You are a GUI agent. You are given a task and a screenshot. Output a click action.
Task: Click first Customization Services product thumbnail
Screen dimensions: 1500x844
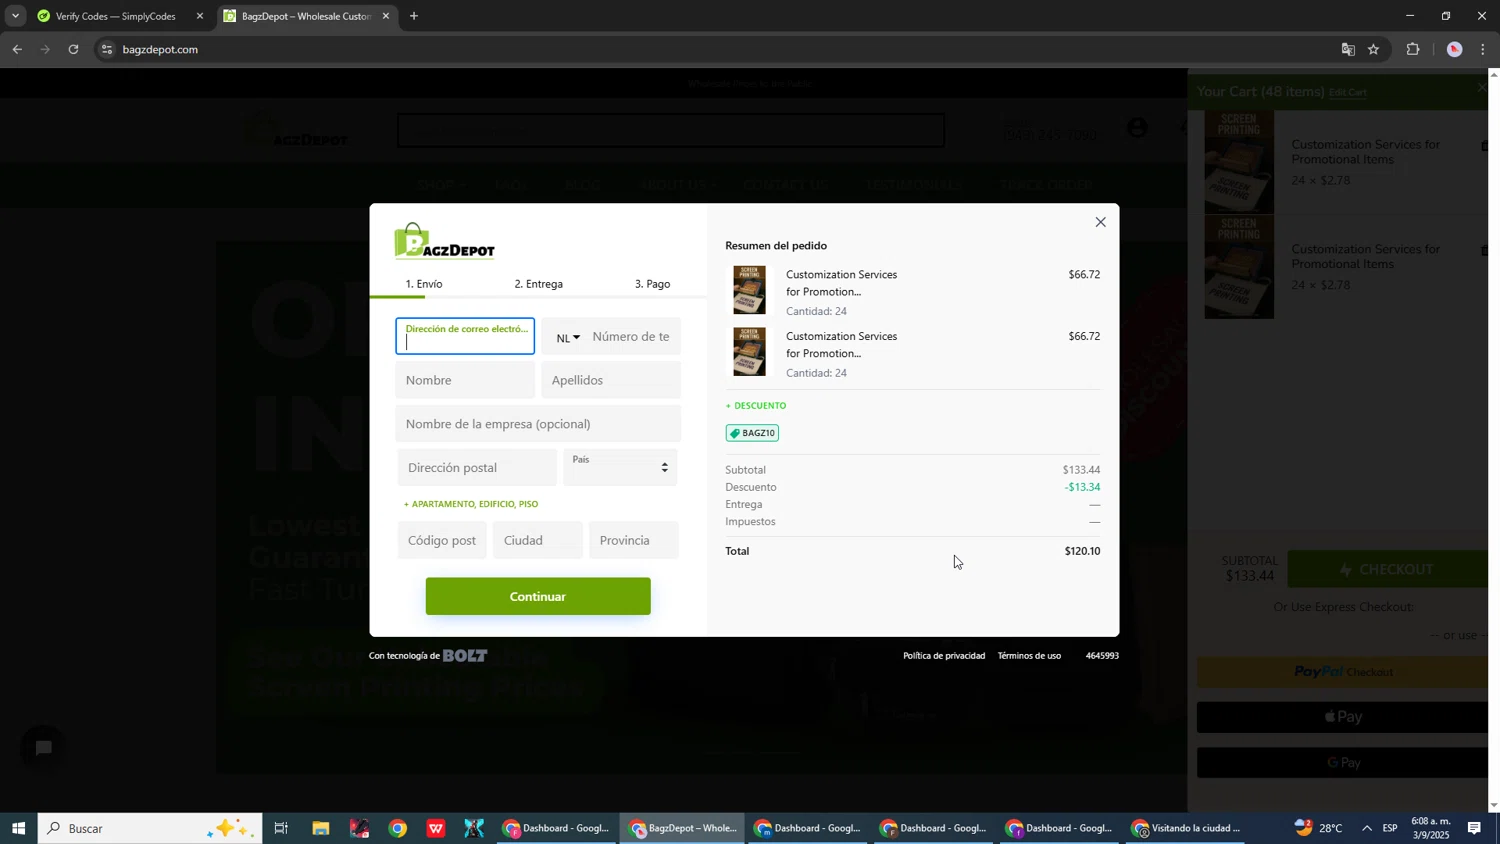click(749, 290)
